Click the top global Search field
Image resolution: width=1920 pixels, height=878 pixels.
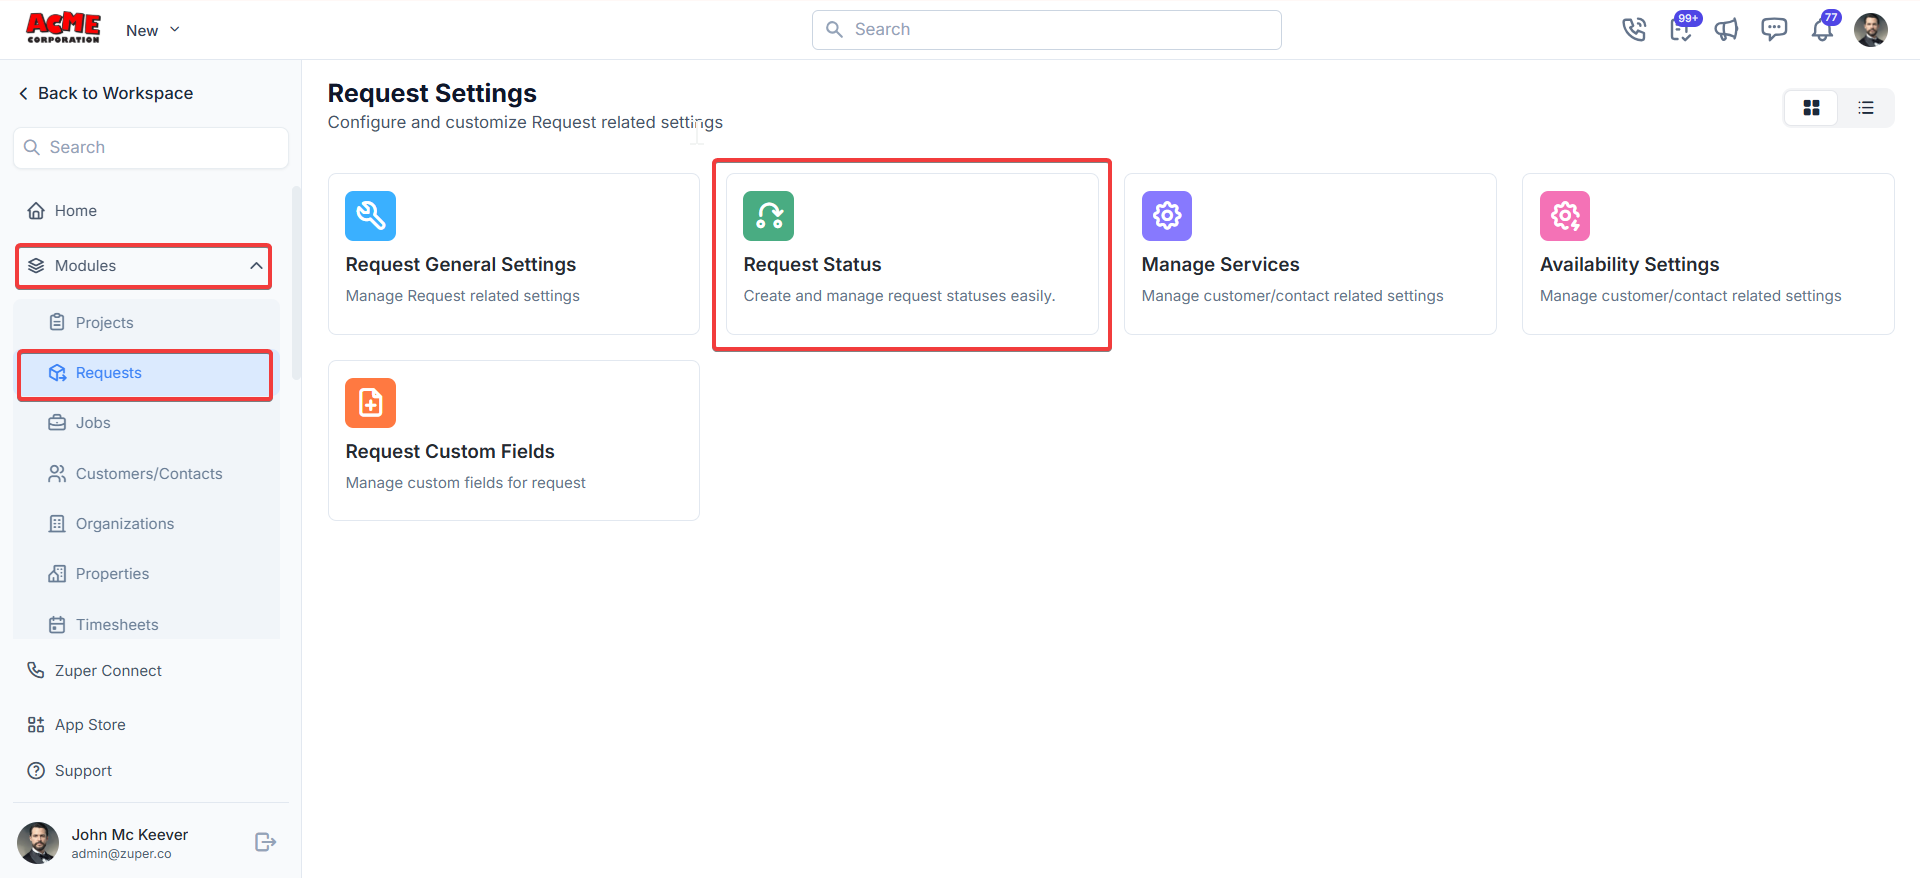click(1046, 30)
